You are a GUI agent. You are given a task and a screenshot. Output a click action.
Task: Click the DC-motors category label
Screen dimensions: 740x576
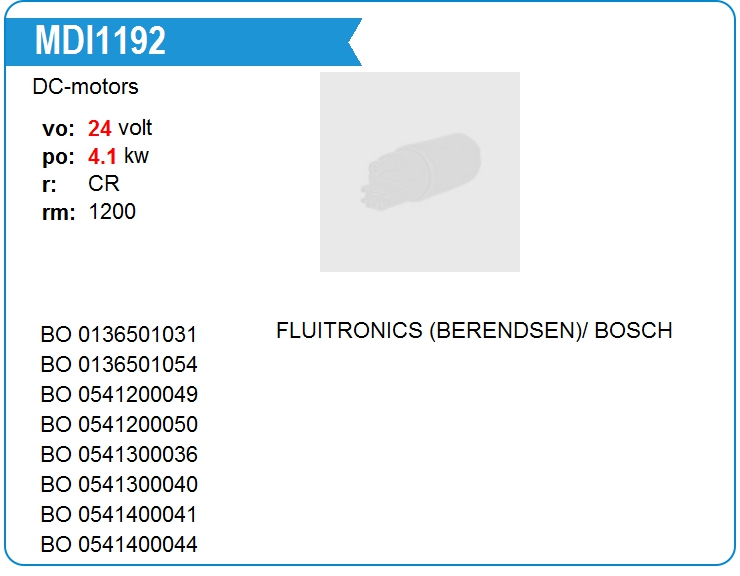coord(85,87)
